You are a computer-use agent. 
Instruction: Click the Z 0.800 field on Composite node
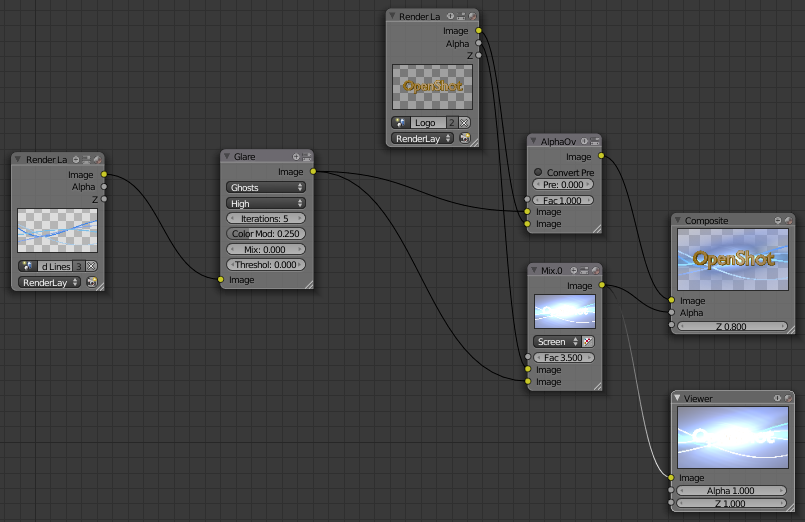click(735, 325)
